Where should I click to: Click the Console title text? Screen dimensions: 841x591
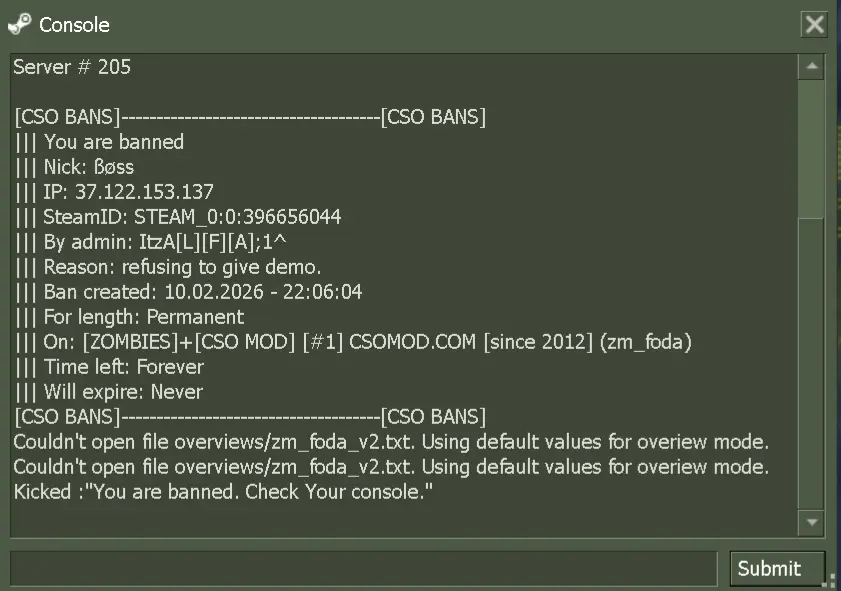pos(74,25)
